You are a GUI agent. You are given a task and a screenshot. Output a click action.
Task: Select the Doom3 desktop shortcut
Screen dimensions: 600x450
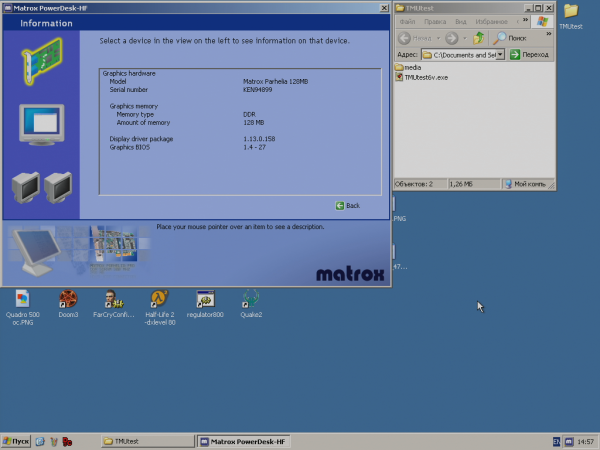click(68, 304)
